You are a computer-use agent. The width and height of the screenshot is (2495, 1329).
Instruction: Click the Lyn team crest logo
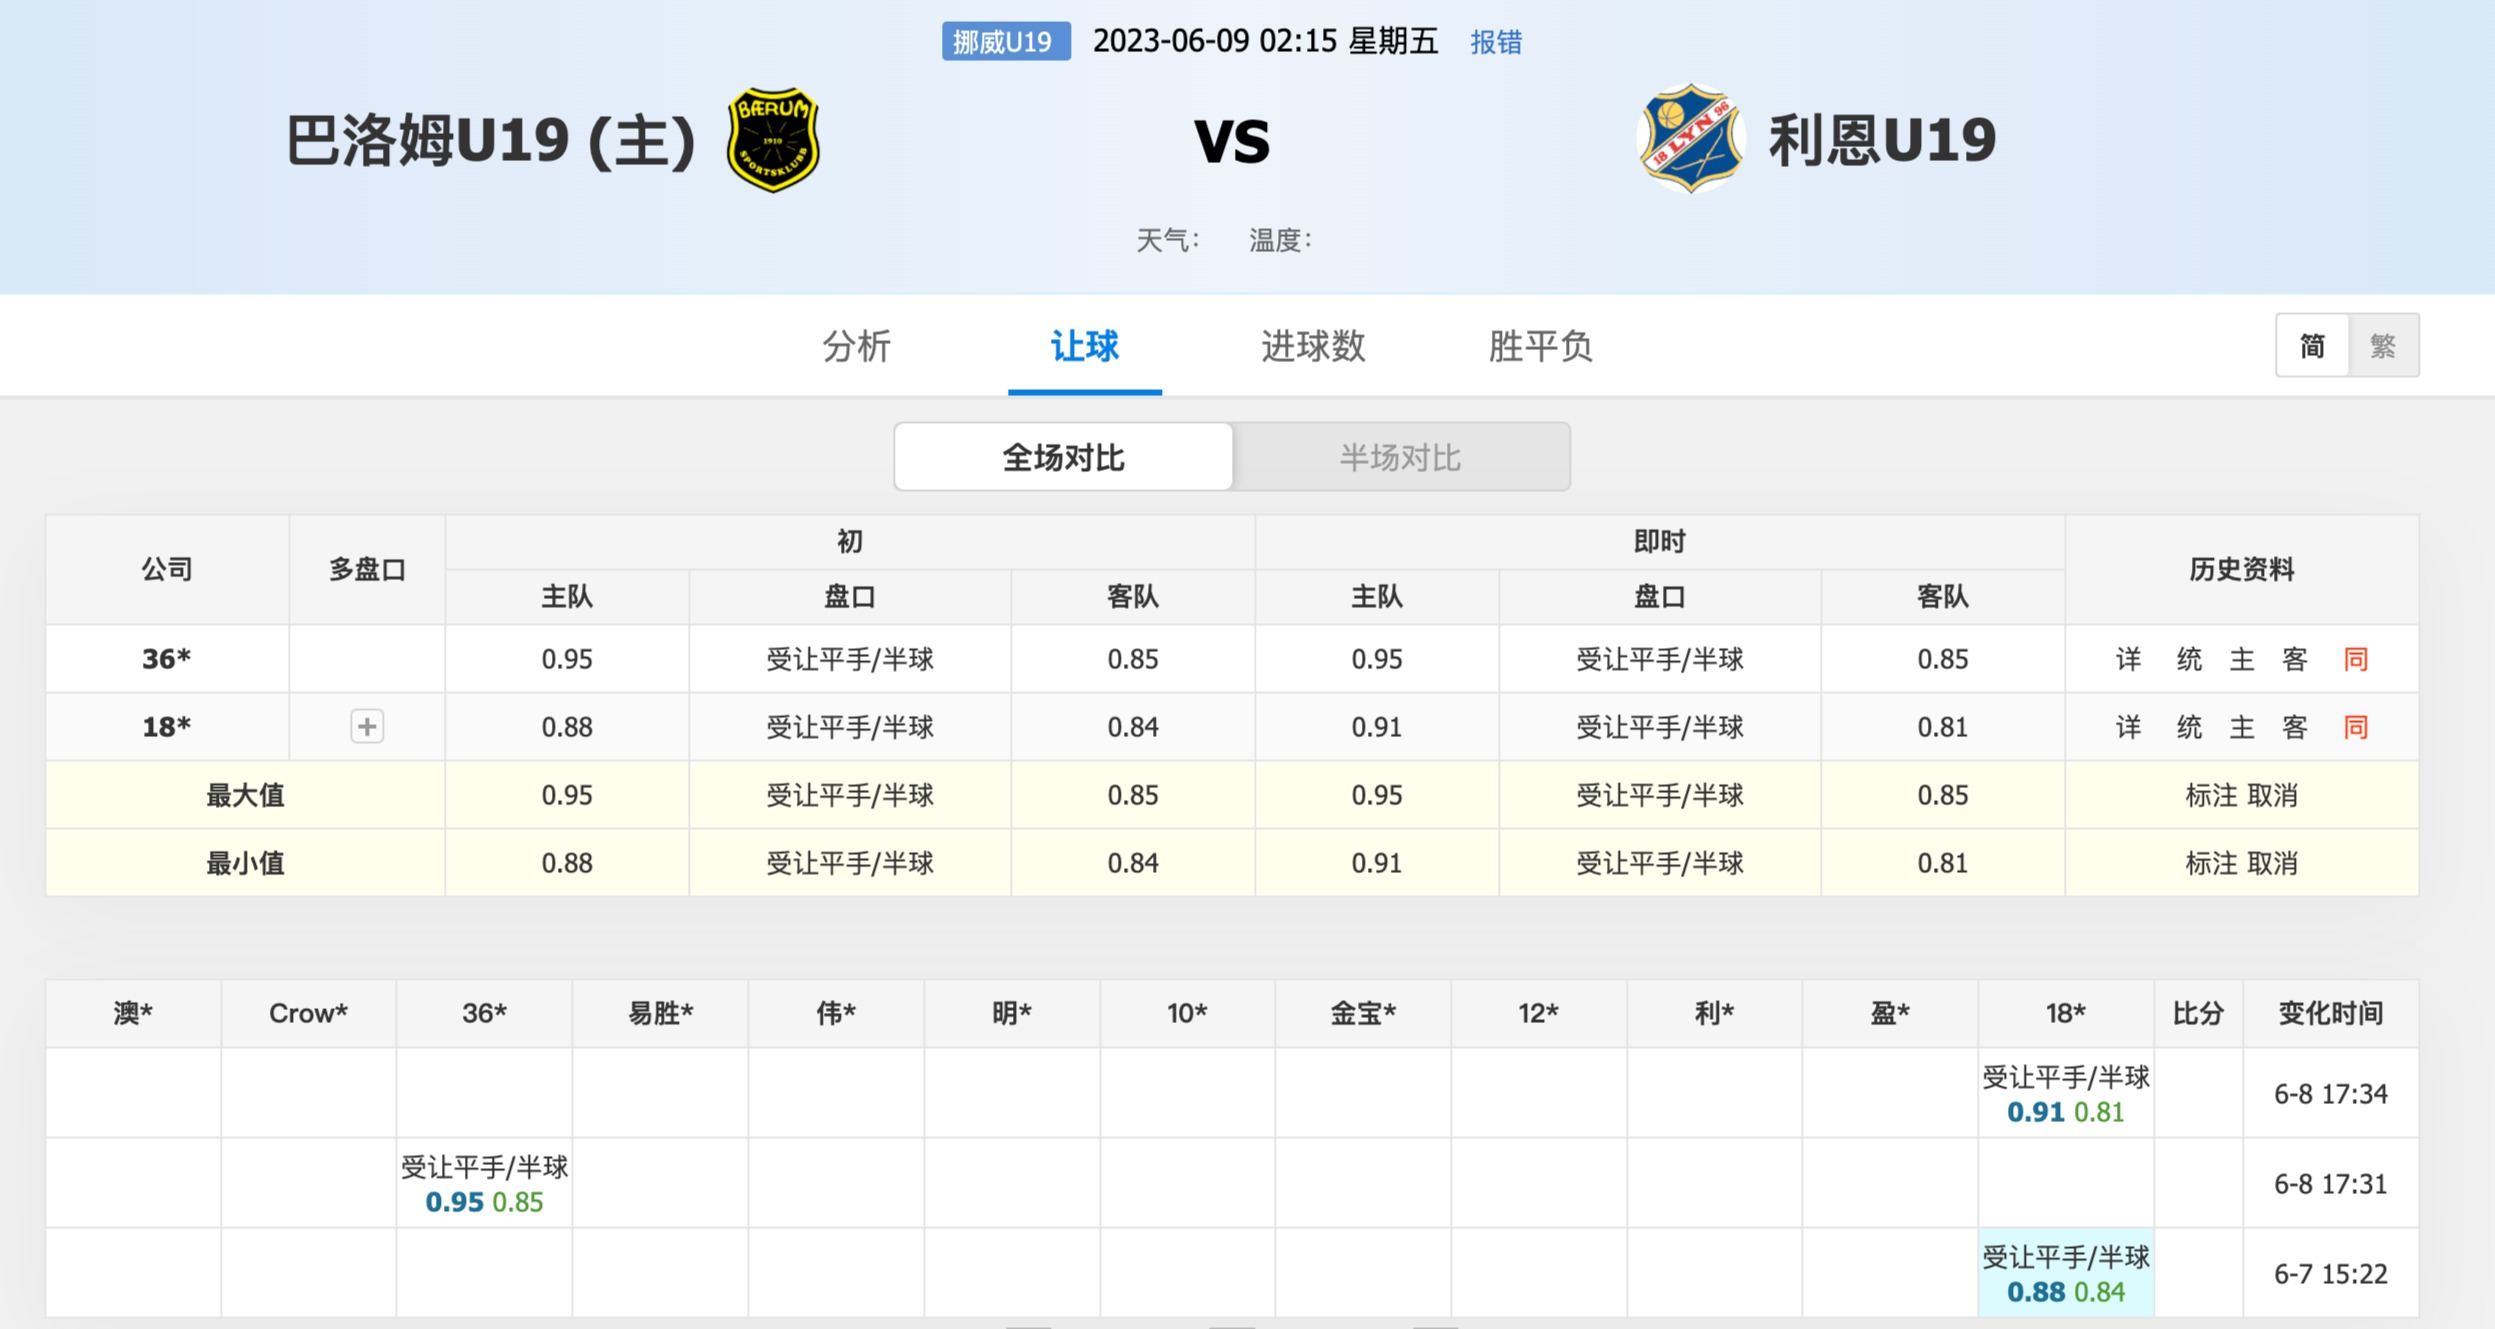[x=1690, y=138]
